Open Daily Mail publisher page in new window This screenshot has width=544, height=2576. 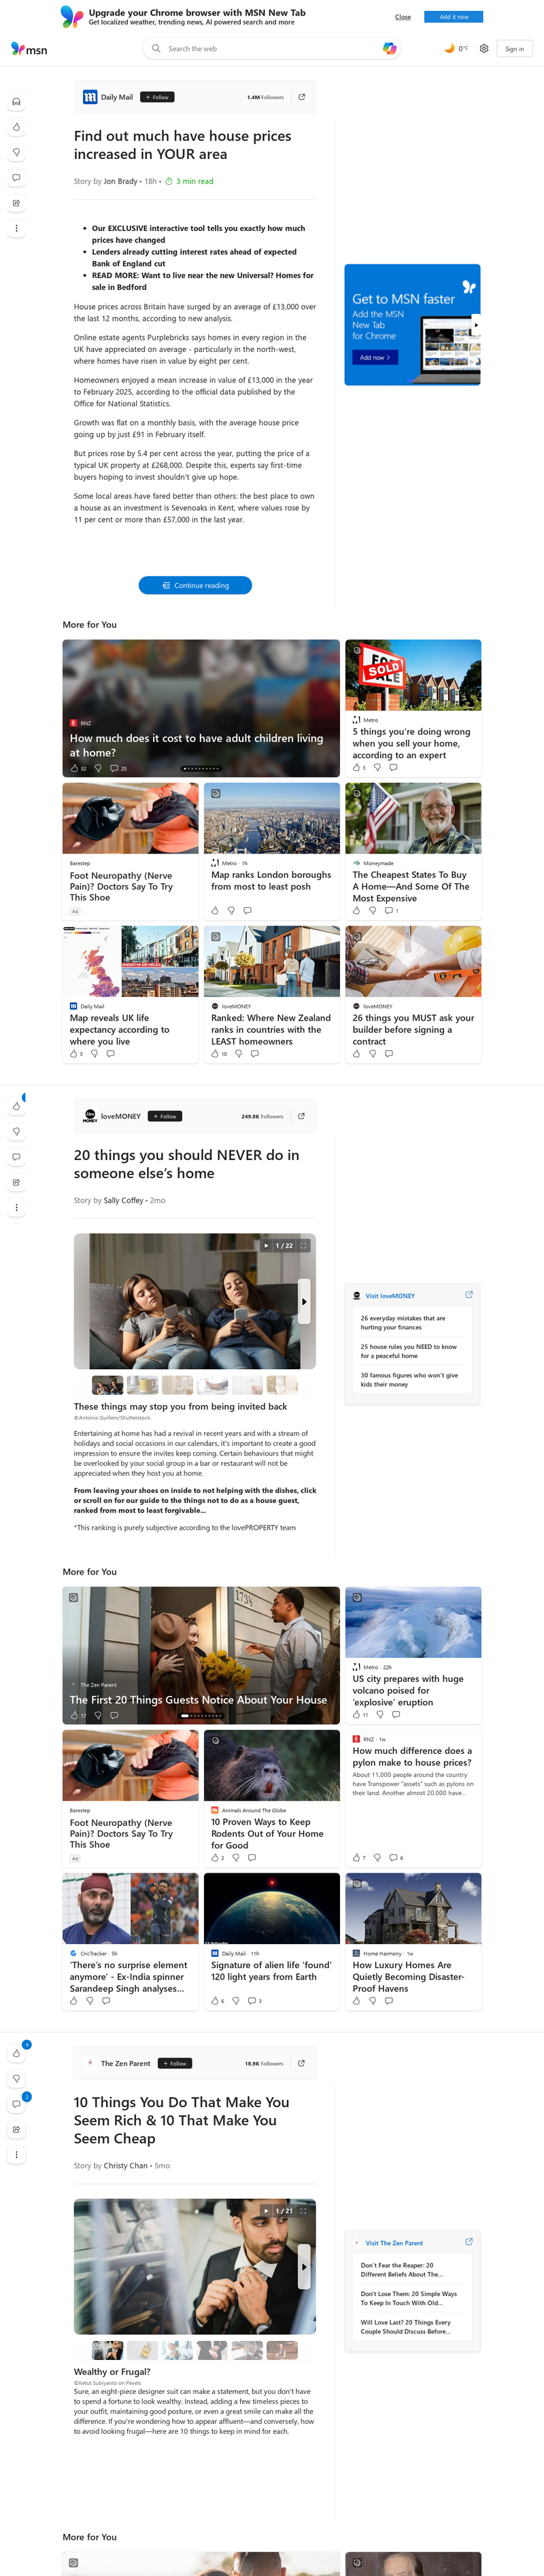point(302,97)
